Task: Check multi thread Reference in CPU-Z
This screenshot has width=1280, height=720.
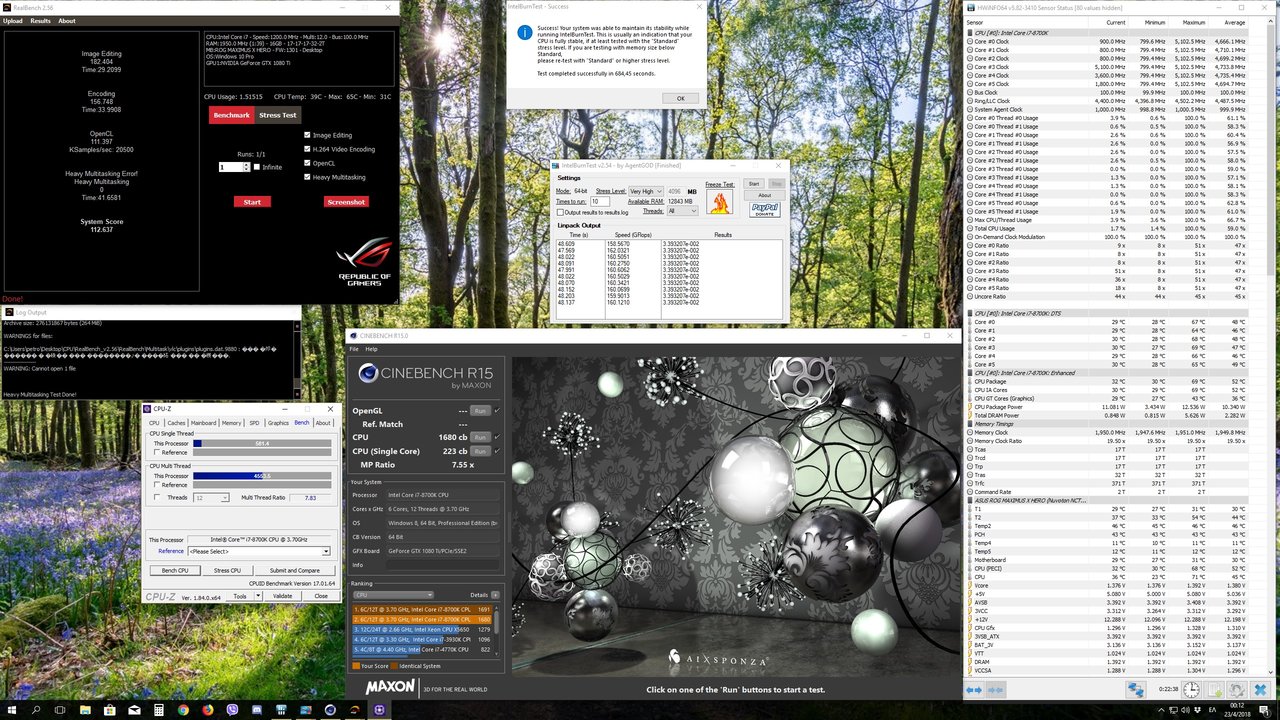Action: point(157,485)
